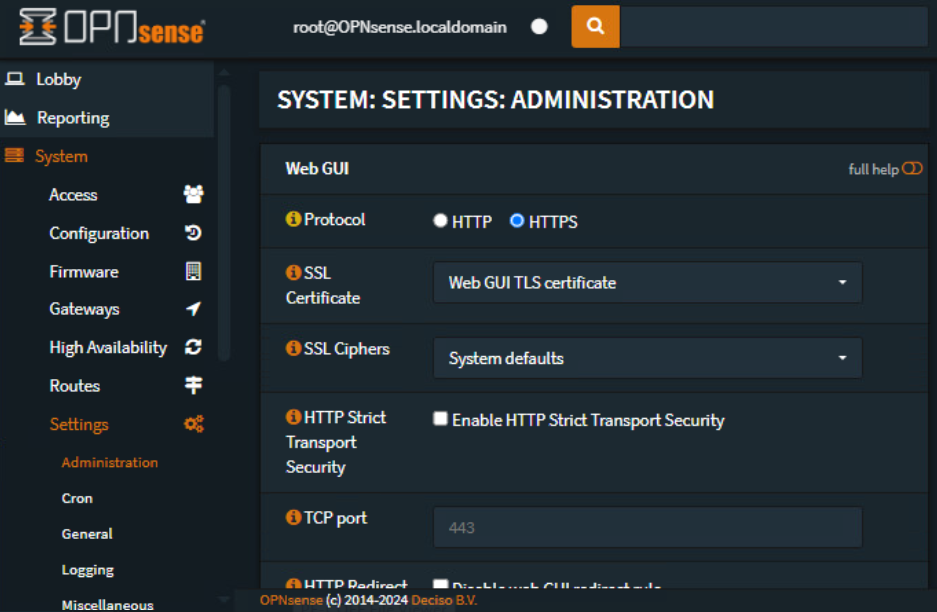
Task: Go to General settings page
Action: (87, 534)
